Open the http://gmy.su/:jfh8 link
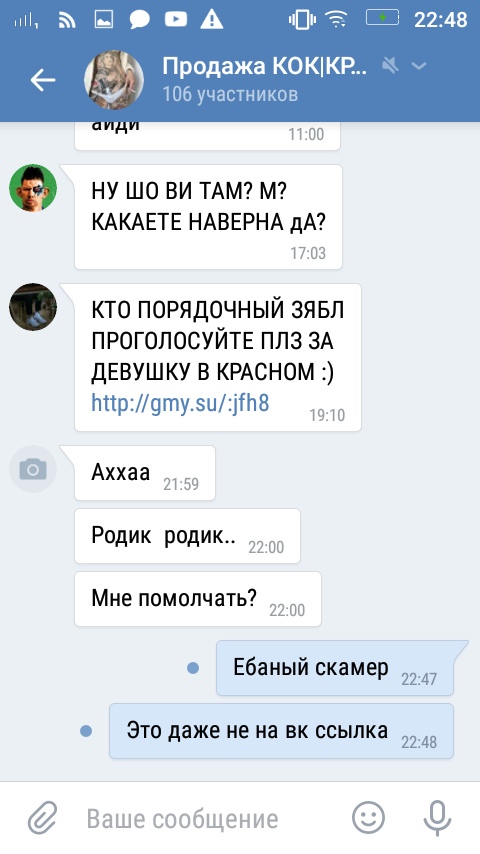 click(180, 404)
